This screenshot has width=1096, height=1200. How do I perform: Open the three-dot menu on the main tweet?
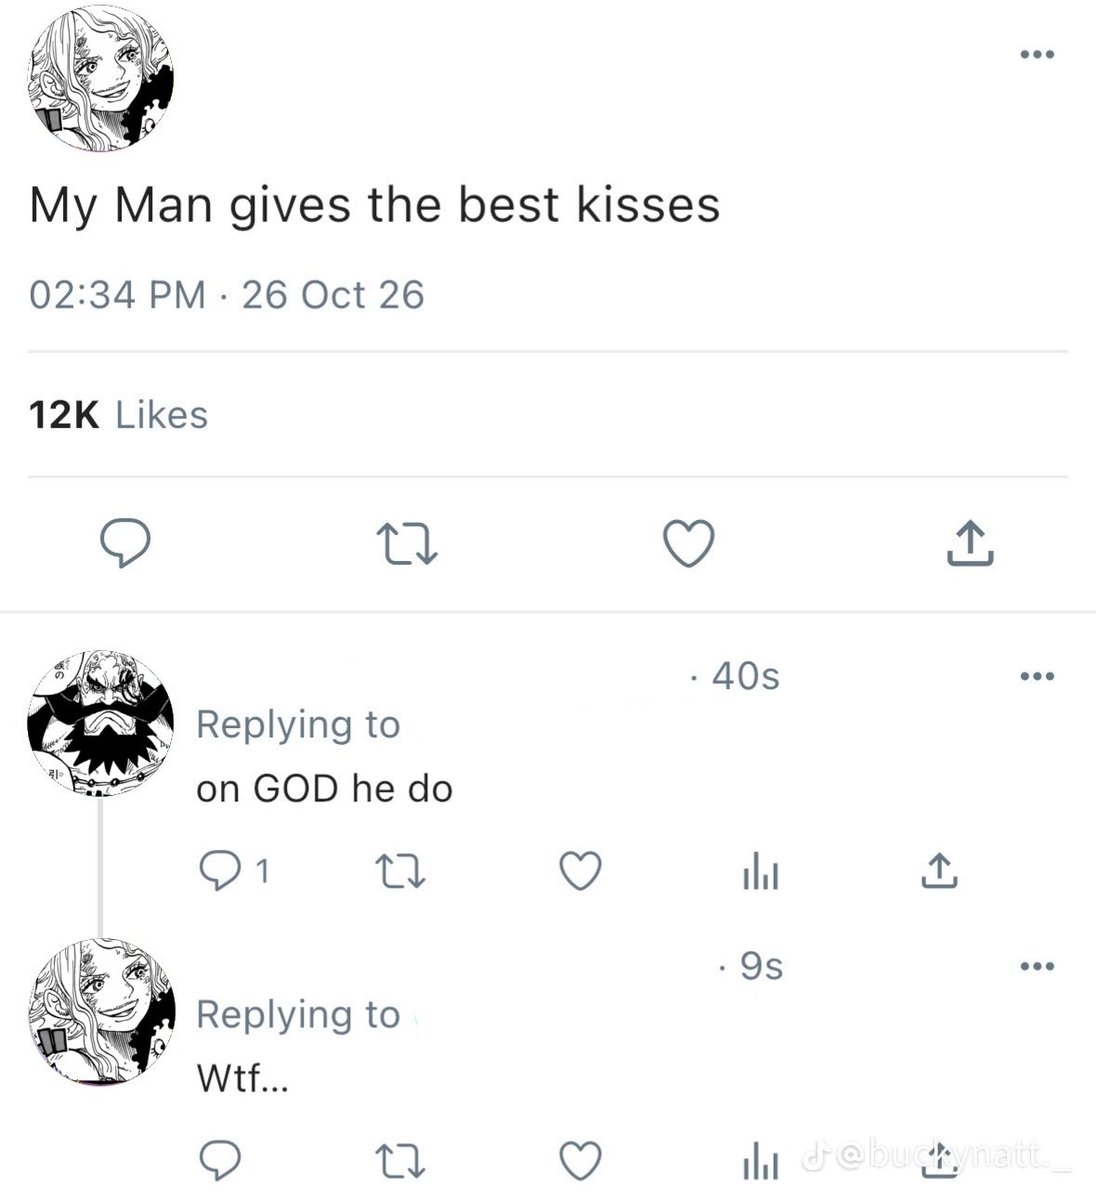(x=1037, y=54)
